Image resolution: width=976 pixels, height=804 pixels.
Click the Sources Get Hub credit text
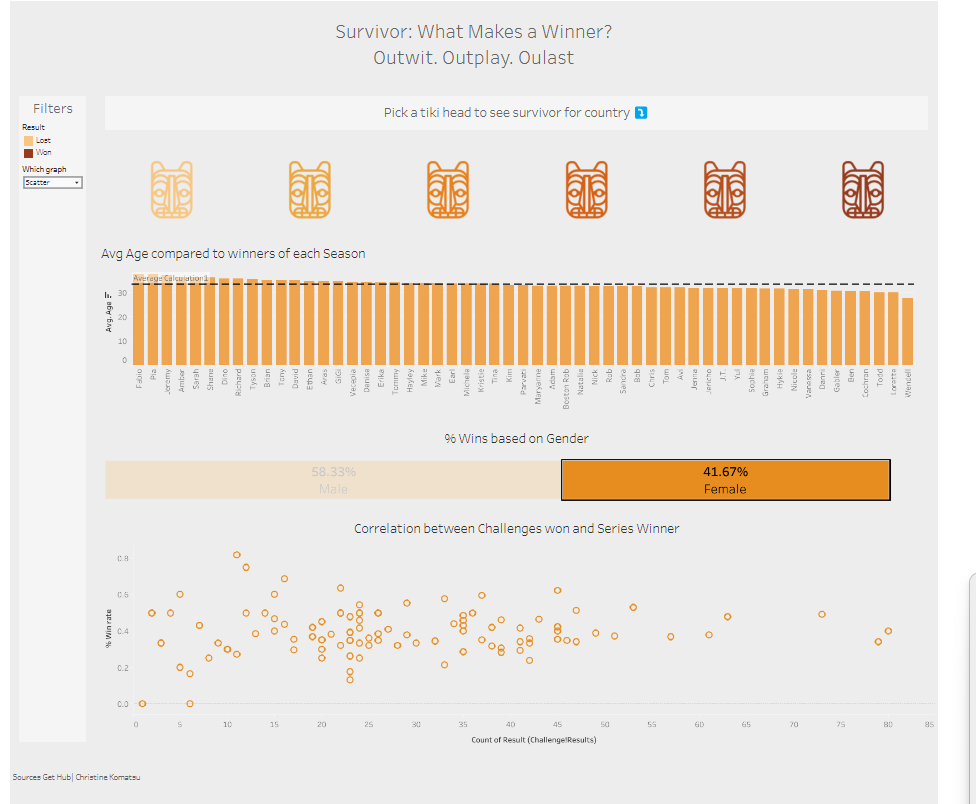pos(77,777)
